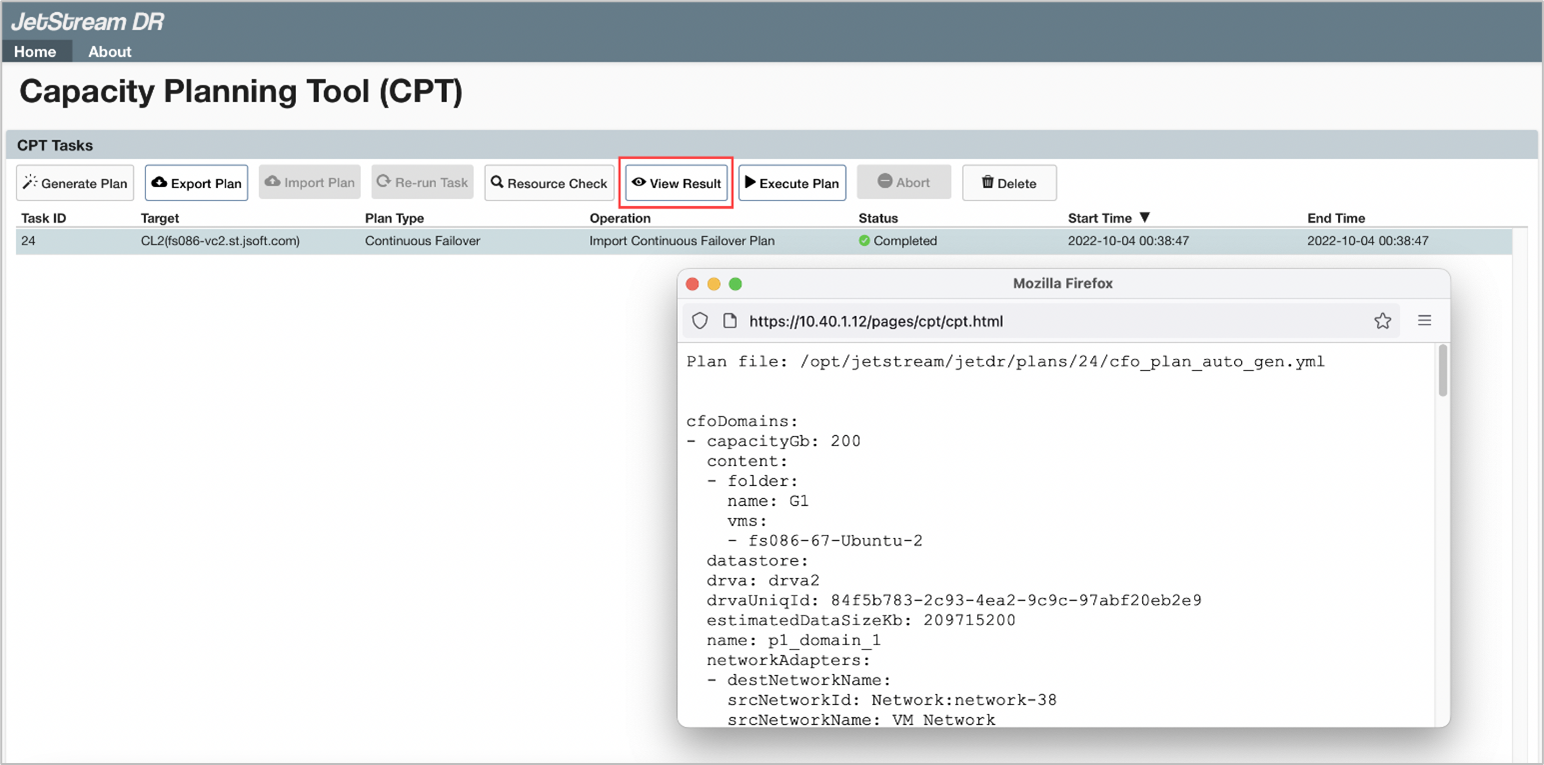Select the task row with ID 24
Viewport: 1544px width, 765px height.
click(x=400, y=241)
